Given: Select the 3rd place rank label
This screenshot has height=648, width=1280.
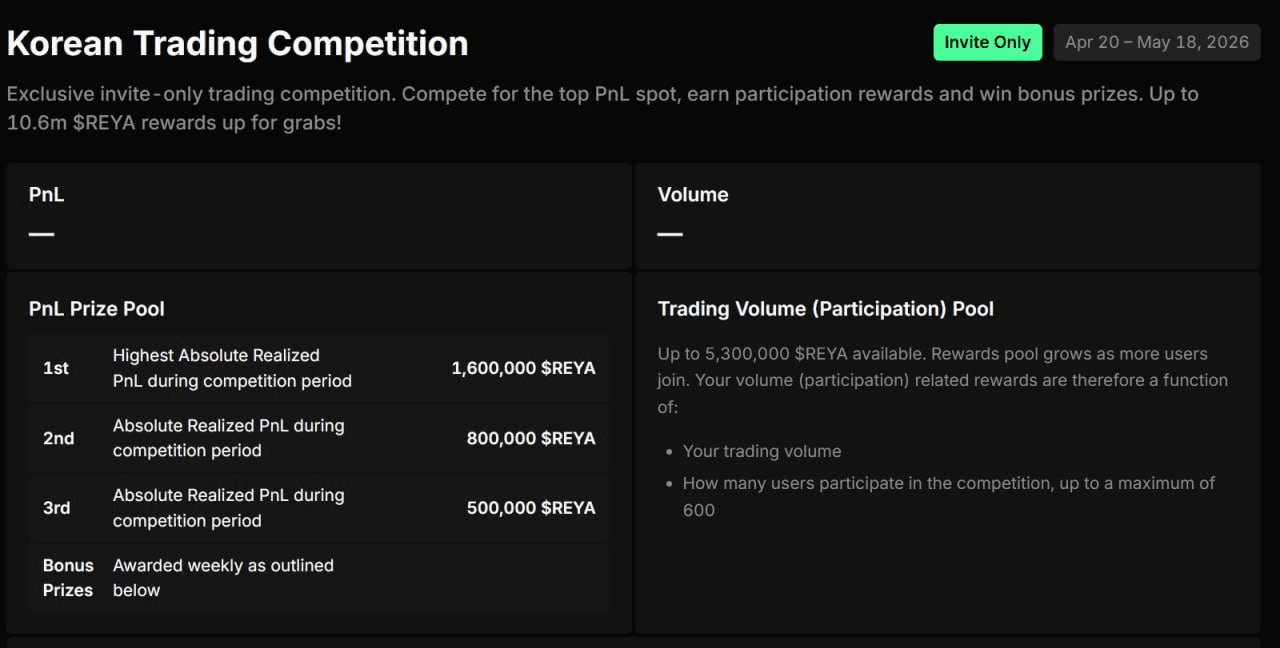Looking at the screenshot, I should point(57,508).
